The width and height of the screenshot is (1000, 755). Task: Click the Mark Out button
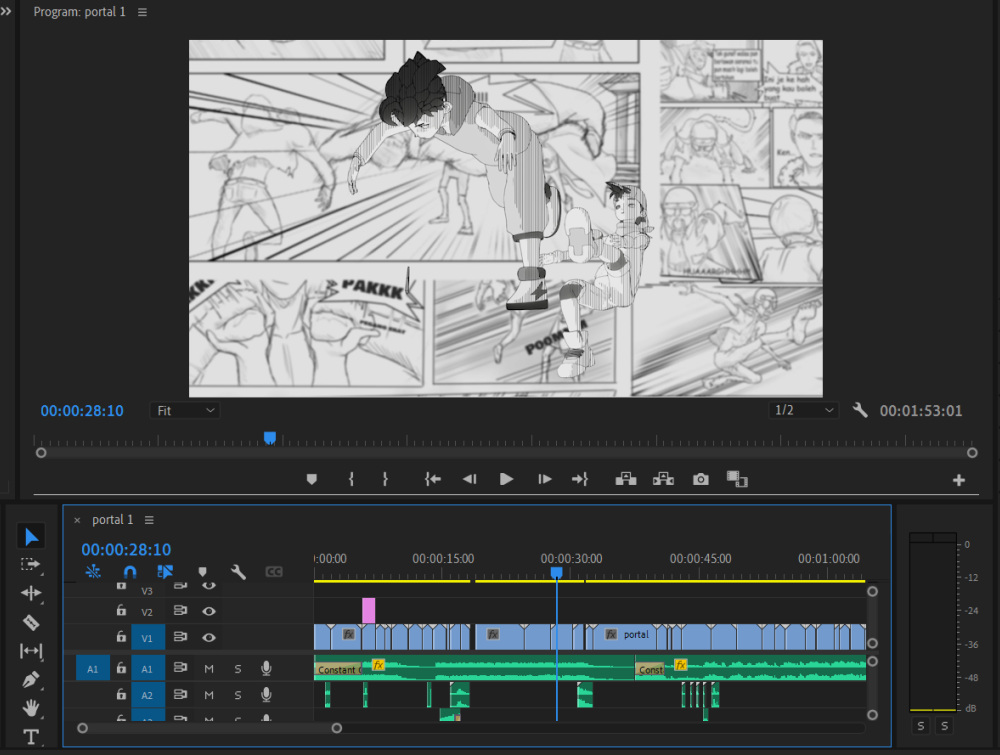pyautogui.click(x=385, y=479)
